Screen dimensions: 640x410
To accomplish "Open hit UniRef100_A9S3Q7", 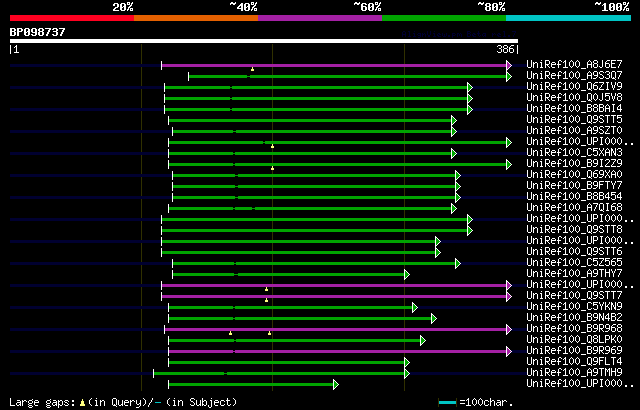I will [574, 75].
